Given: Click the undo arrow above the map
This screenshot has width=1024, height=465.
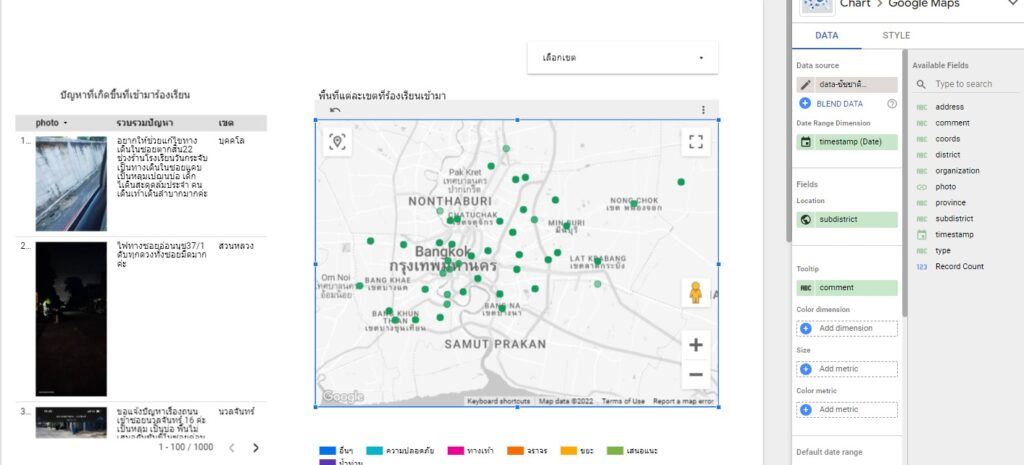Looking at the screenshot, I should coord(335,110).
